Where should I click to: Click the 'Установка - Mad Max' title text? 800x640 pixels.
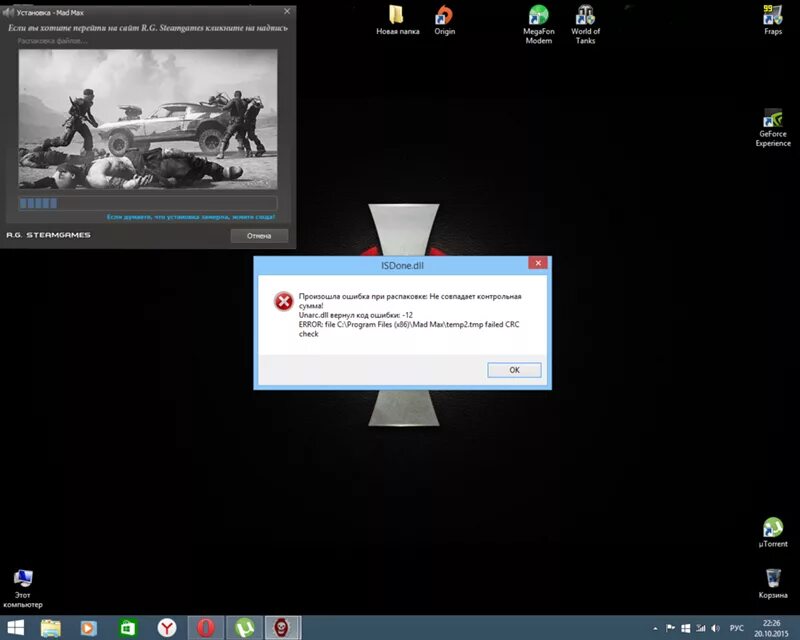[x=50, y=12]
